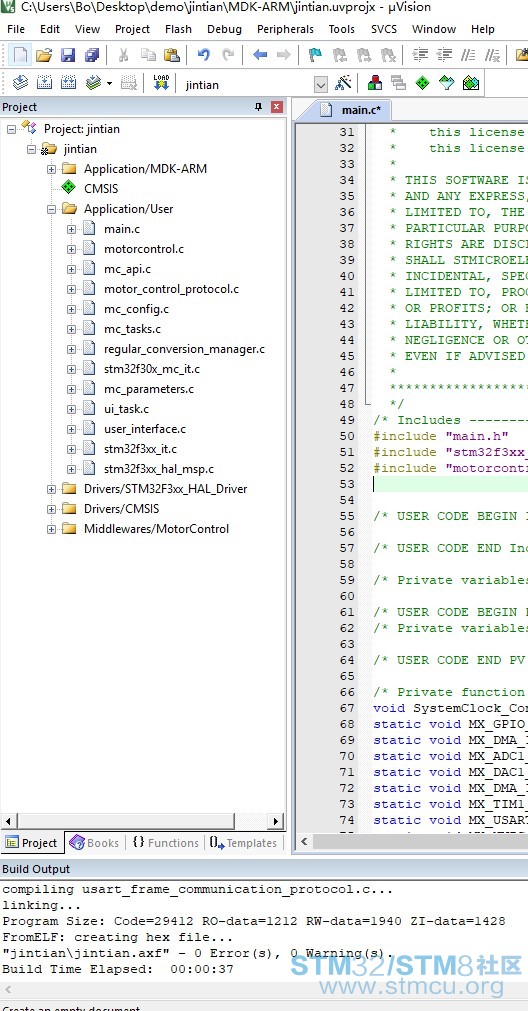
Task: Undo last edit with Undo arrow
Action: coord(203,55)
